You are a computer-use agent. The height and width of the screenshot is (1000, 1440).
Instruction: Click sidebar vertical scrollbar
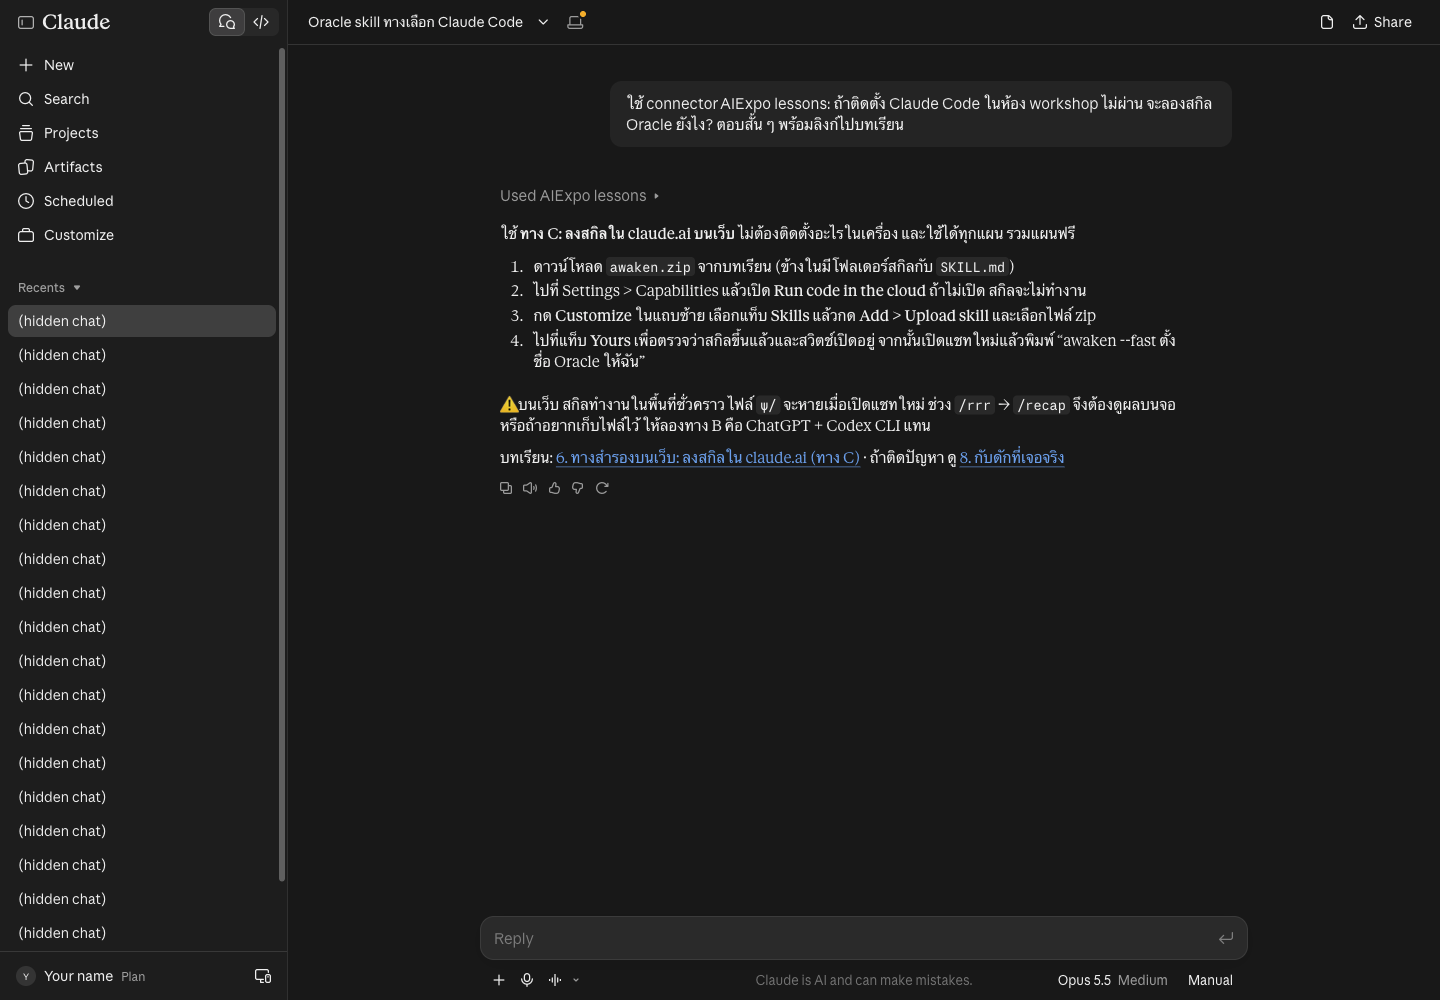[x=282, y=465]
